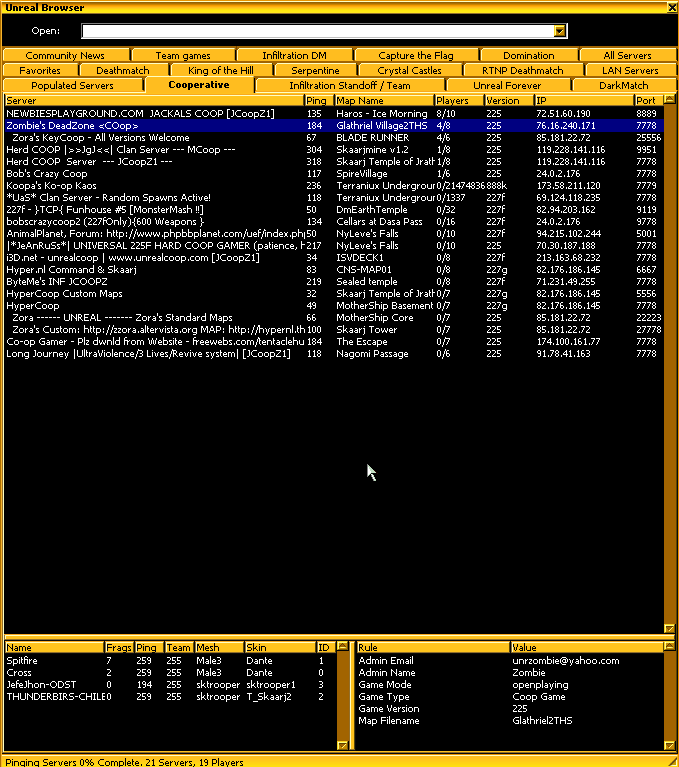
Task: Sort servers by the Ping column
Action: pos(317,101)
